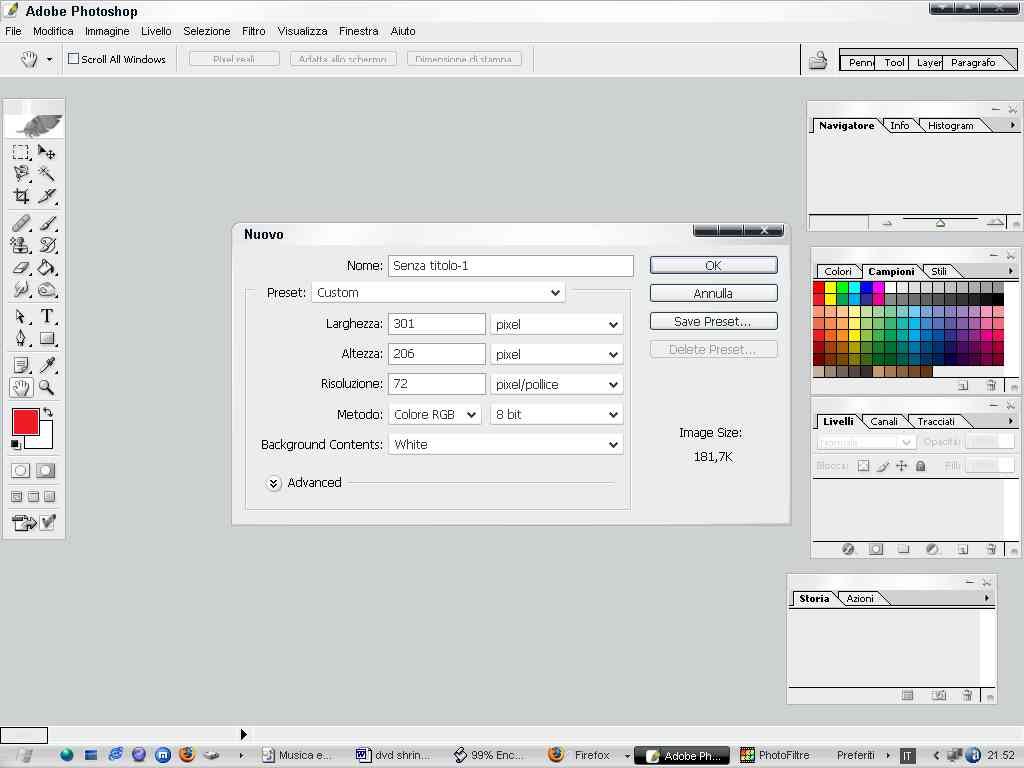Switch to Quick Mask mode
Image resolution: width=1024 pixels, height=768 pixels.
(x=46, y=471)
